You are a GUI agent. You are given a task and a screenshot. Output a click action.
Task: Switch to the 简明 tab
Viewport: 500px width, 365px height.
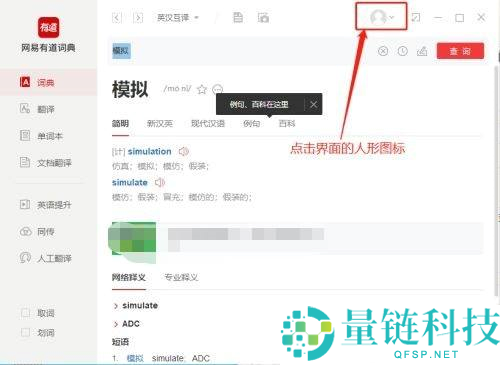pos(120,124)
